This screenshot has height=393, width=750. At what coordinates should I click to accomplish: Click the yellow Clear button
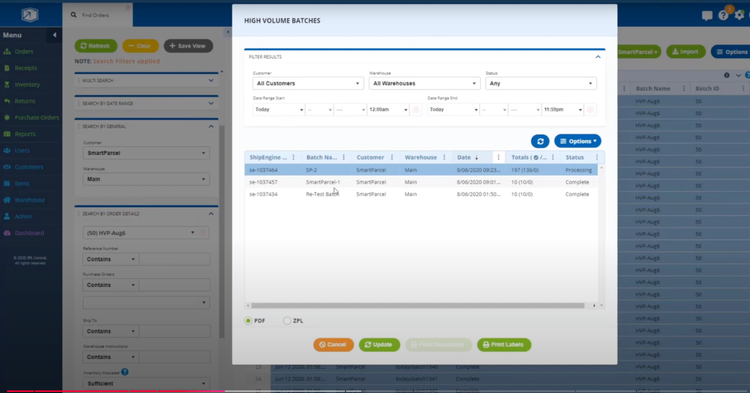click(x=141, y=46)
